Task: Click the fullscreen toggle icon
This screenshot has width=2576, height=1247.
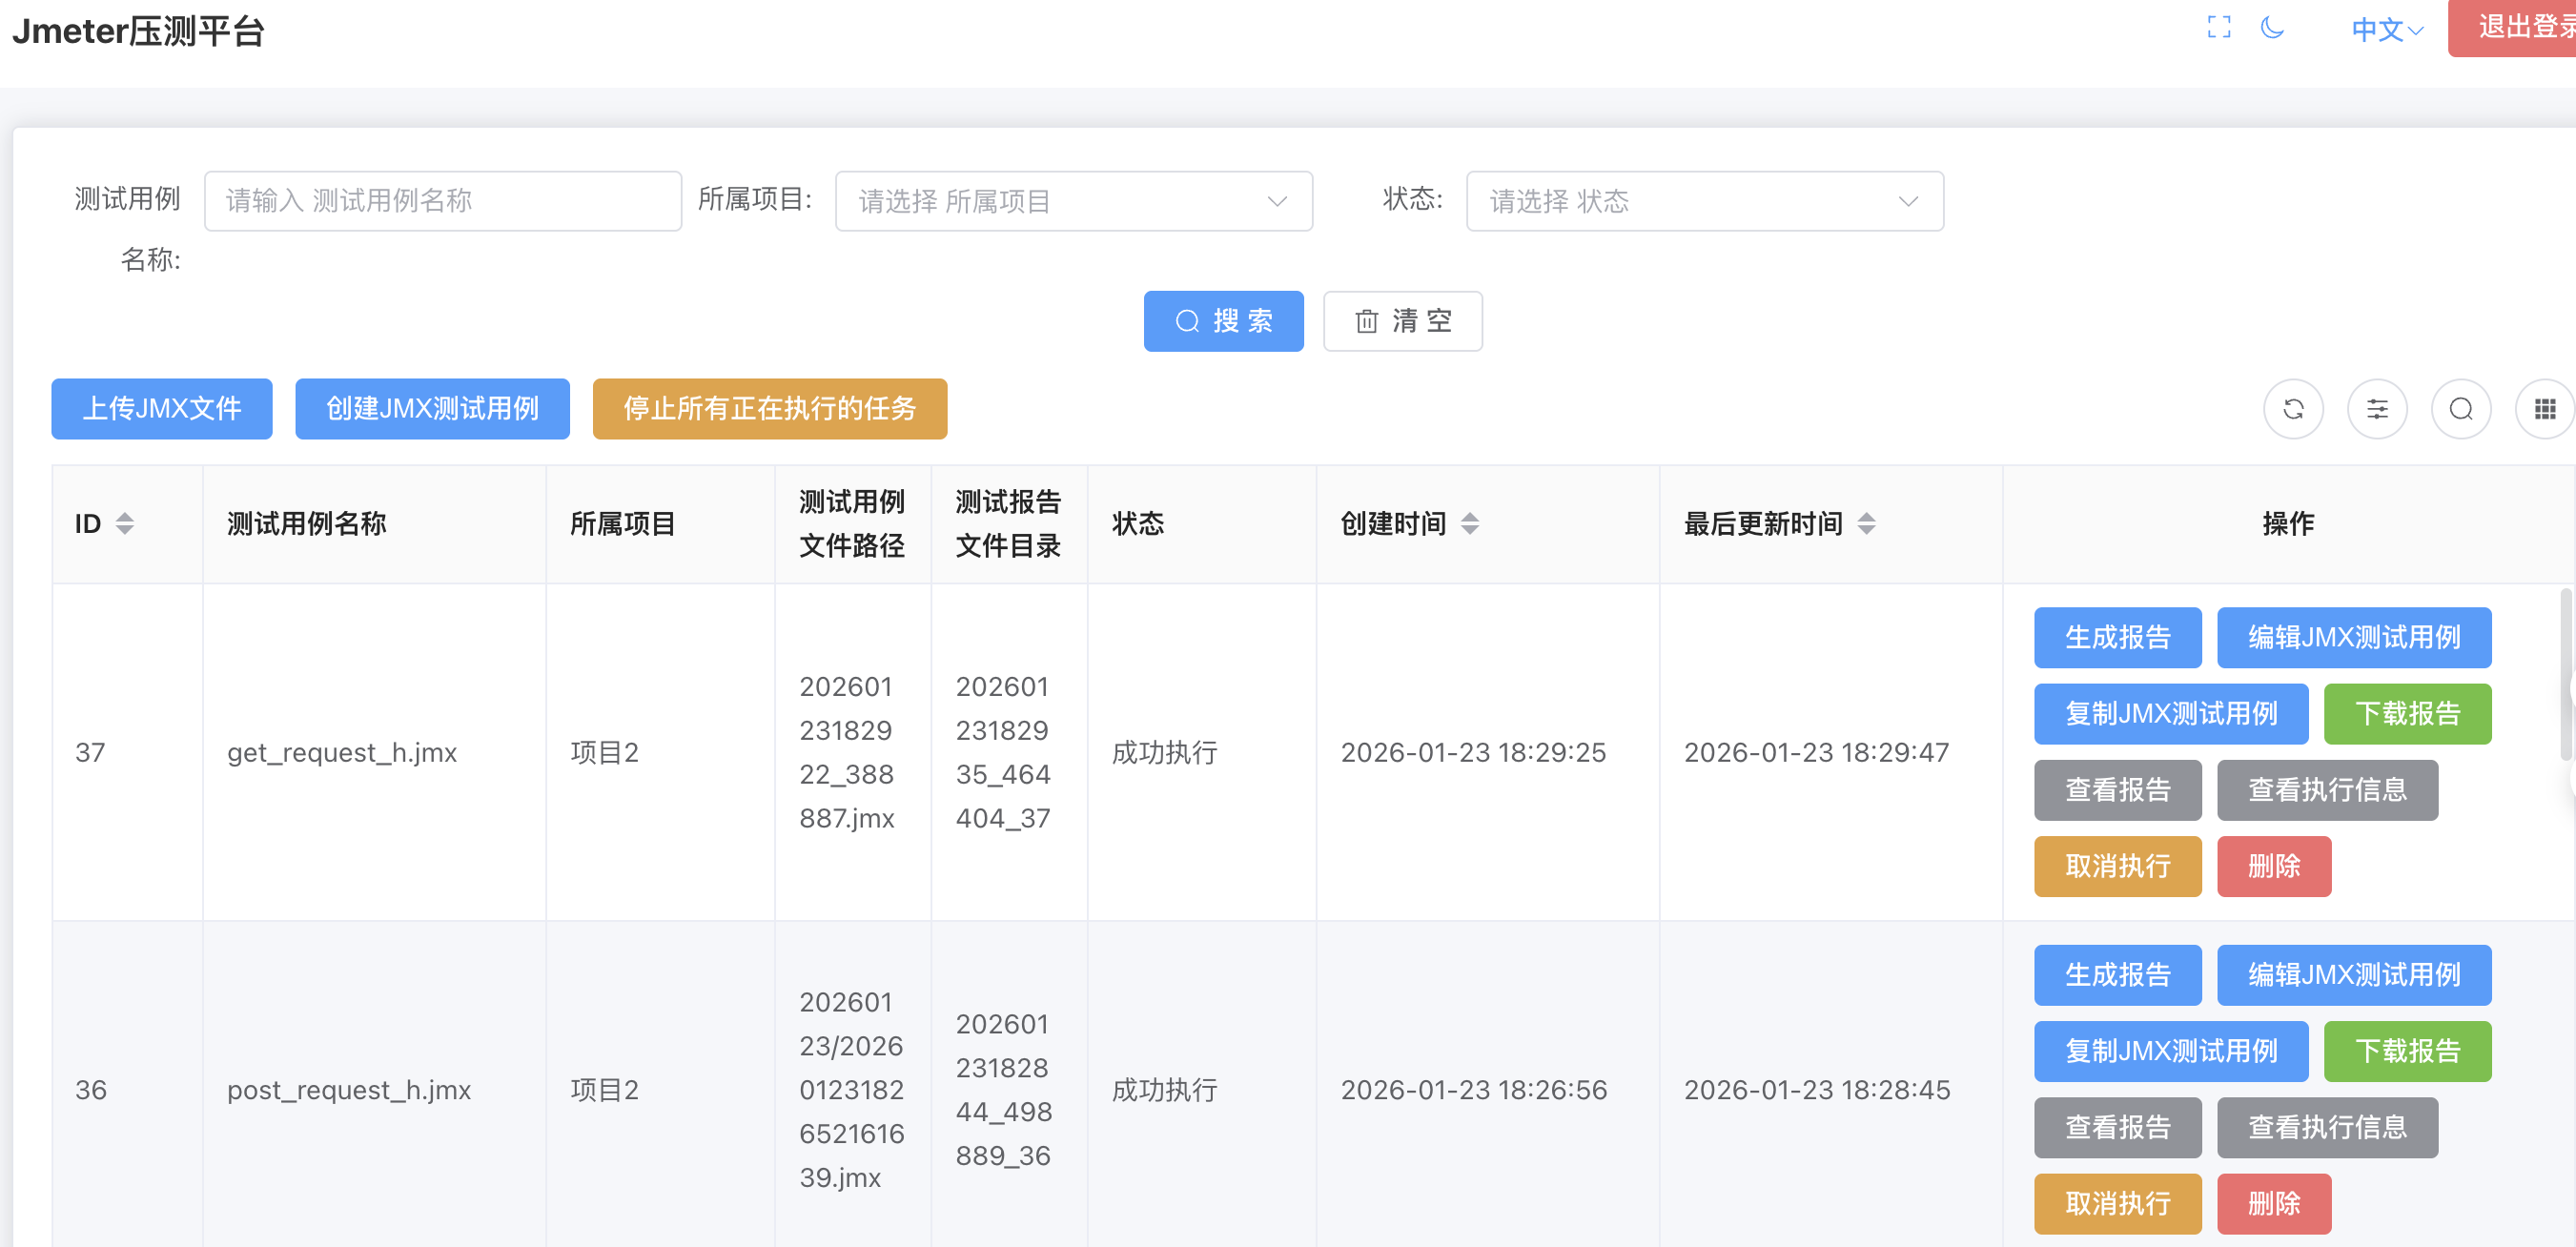Action: pyautogui.click(x=2218, y=28)
